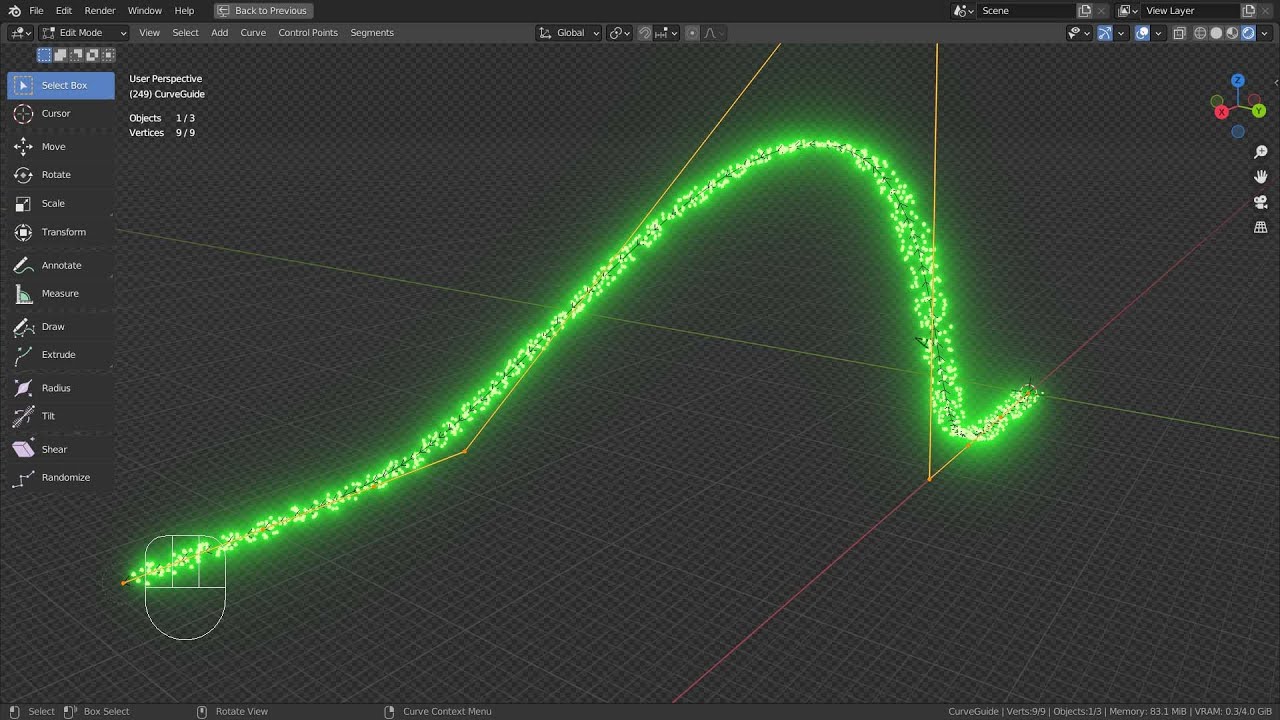Toggle snapping magnet in header

coord(645,33)
